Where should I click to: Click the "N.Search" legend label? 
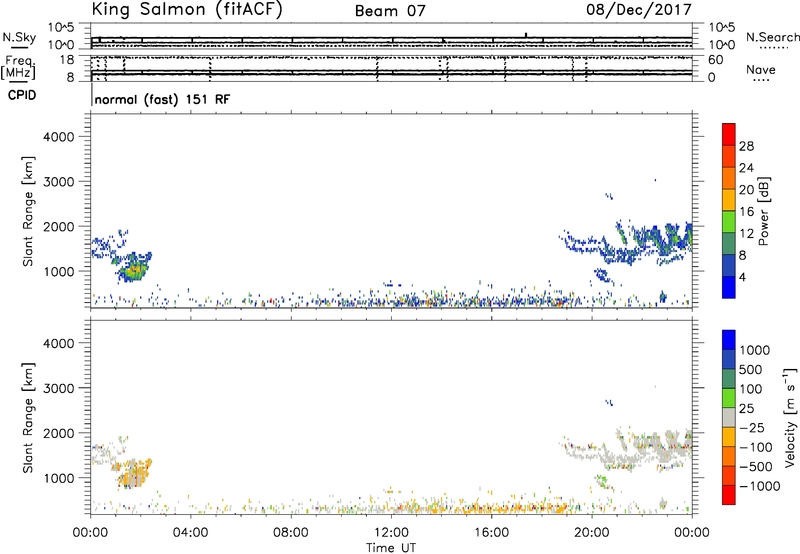pyautogui.click(x=772, y=37)
